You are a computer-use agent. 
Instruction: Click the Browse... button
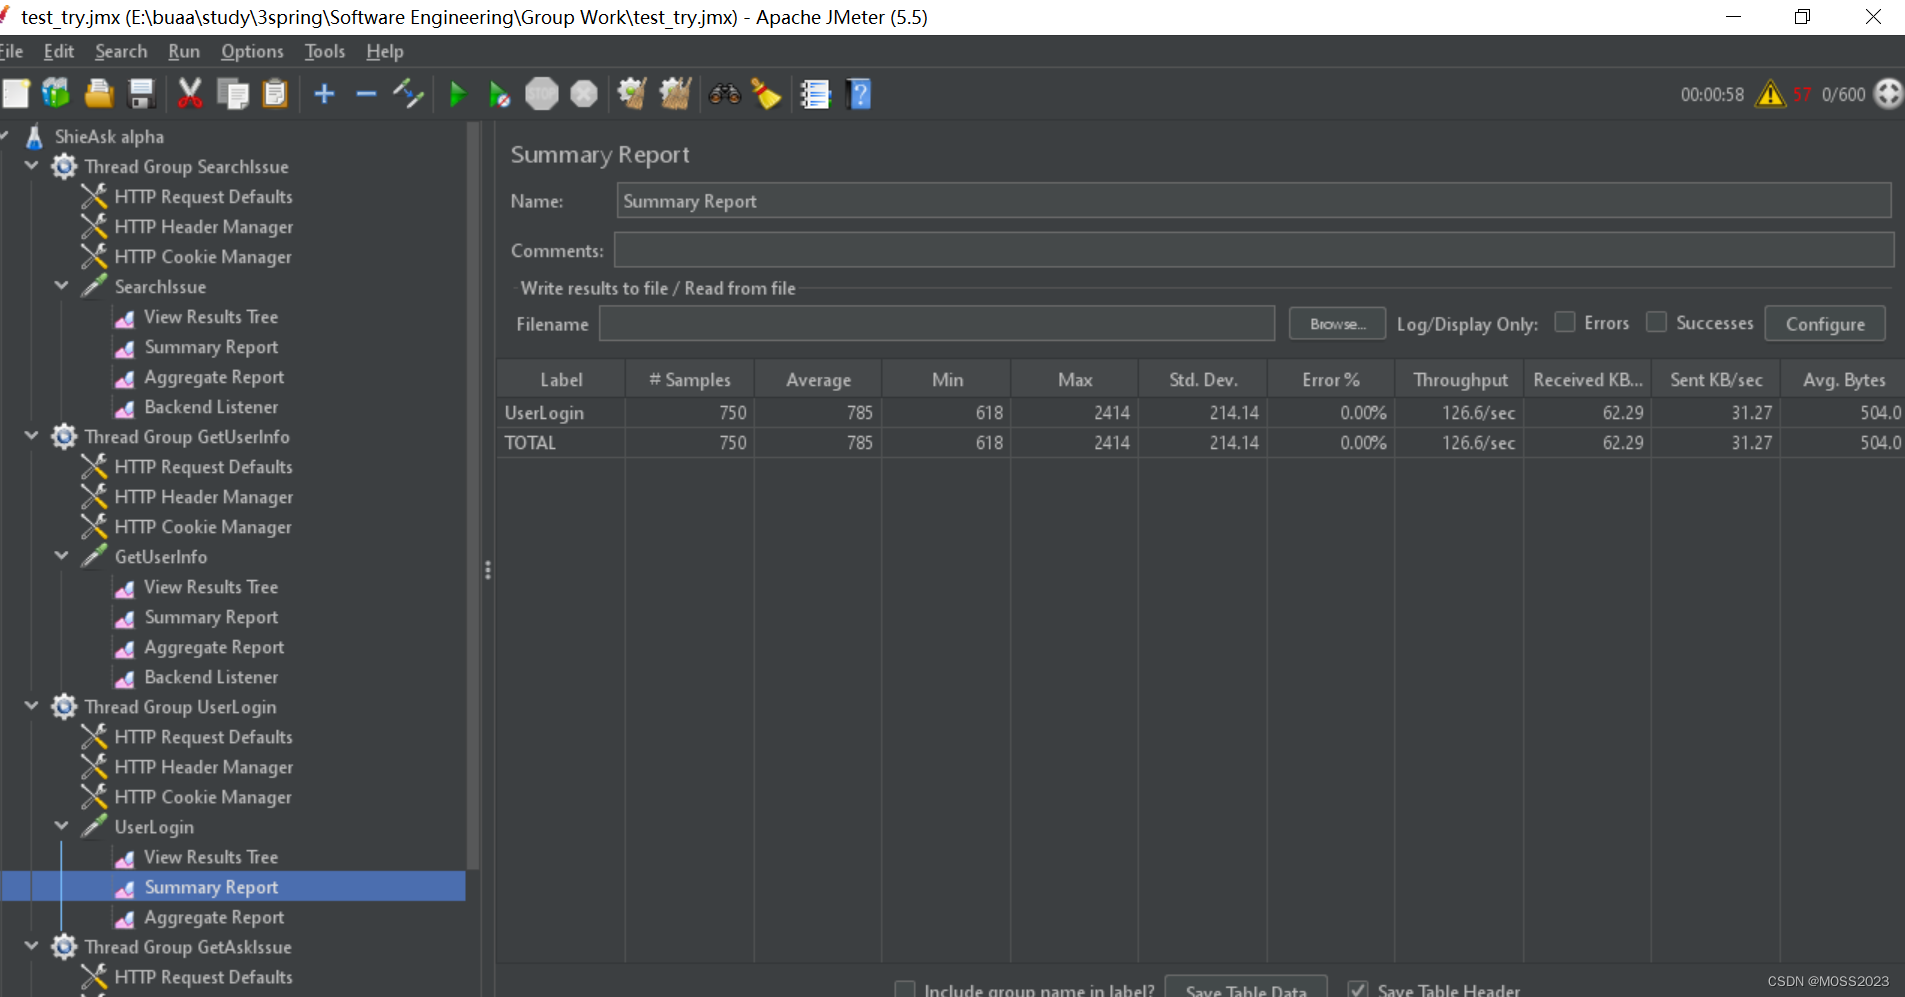click(1337, 324)
